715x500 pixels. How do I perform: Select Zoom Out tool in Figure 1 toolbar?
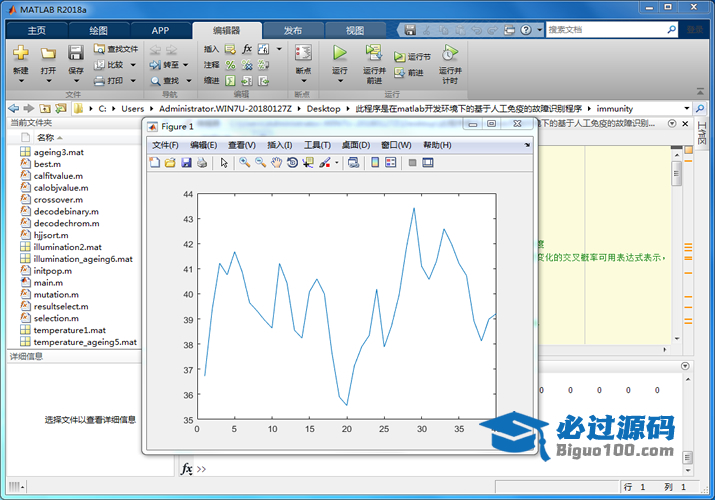[x=260, y=163]
